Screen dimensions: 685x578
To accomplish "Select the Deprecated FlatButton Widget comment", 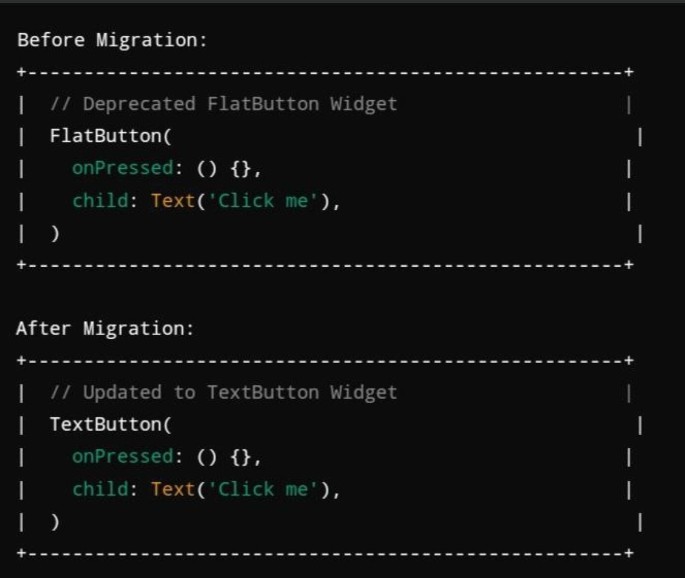I will tap(223, 104).
